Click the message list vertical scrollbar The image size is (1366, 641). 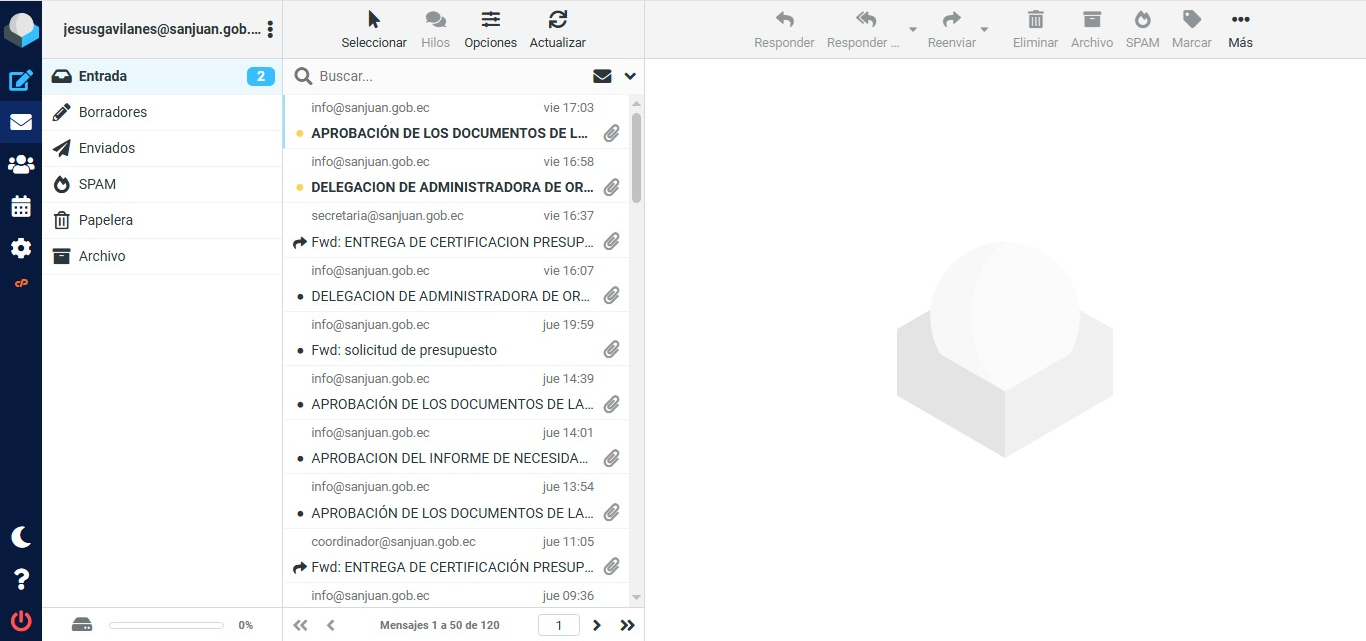coord(636,160)
